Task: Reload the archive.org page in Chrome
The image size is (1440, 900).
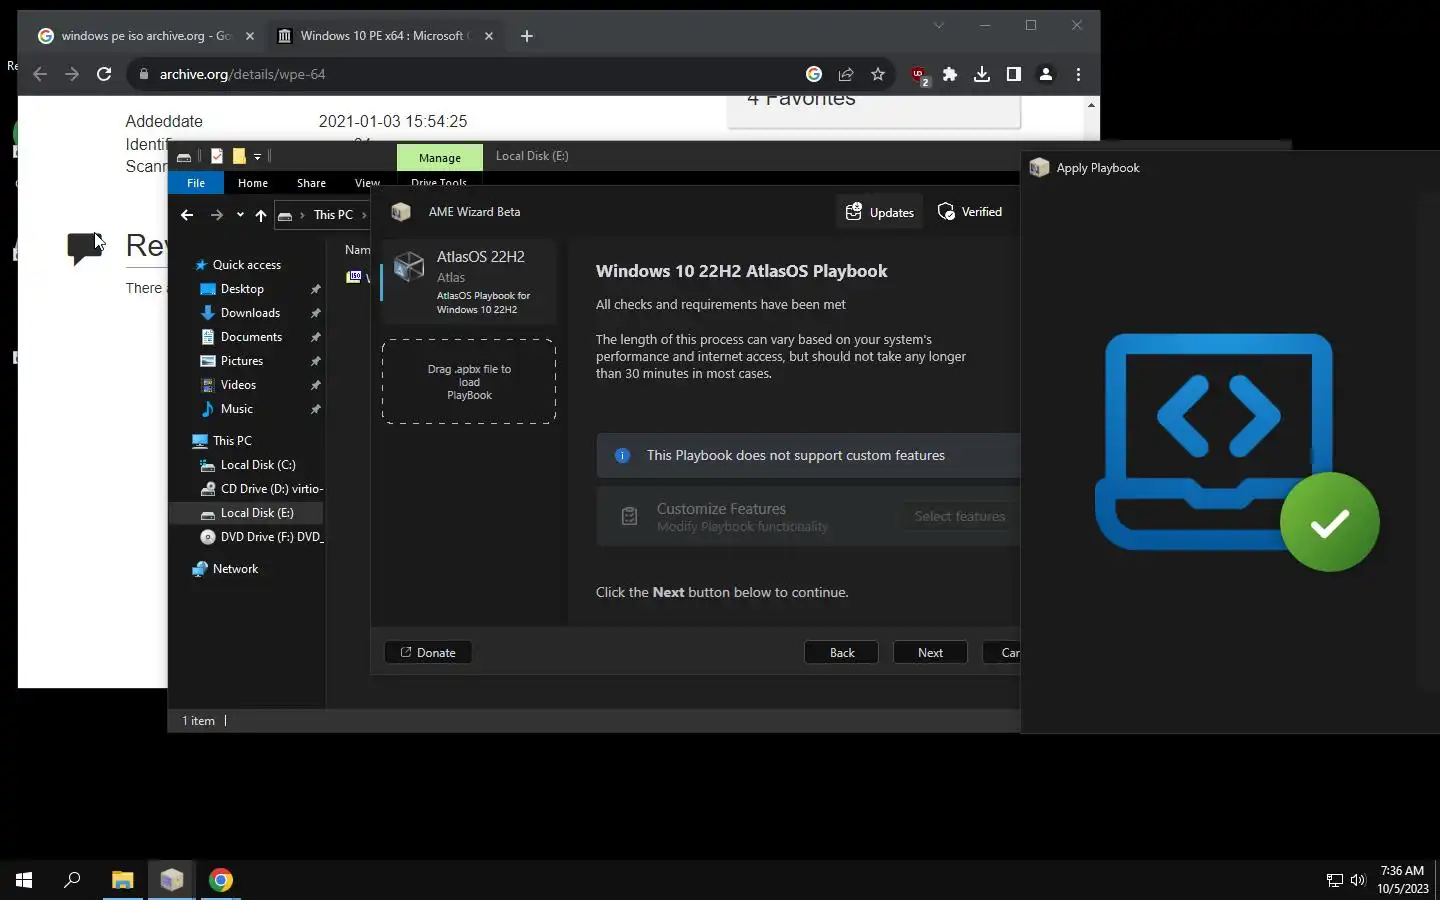Action: point(104,74)
